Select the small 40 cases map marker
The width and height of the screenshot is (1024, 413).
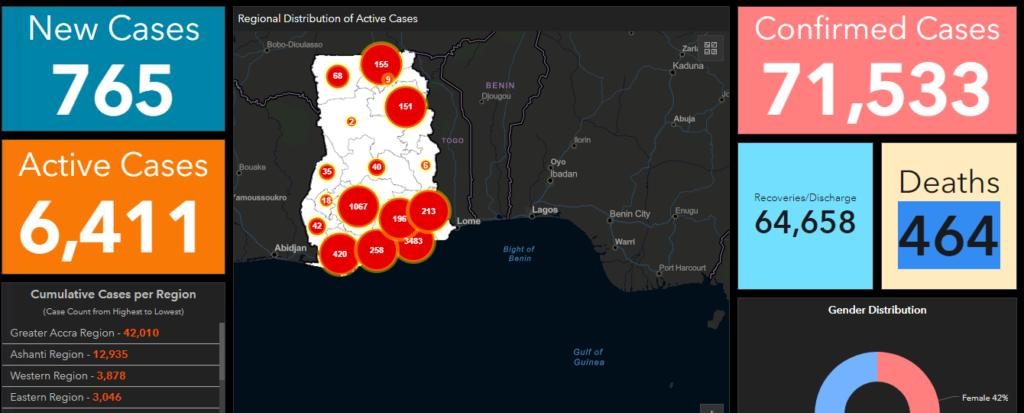tap(376, 167)
